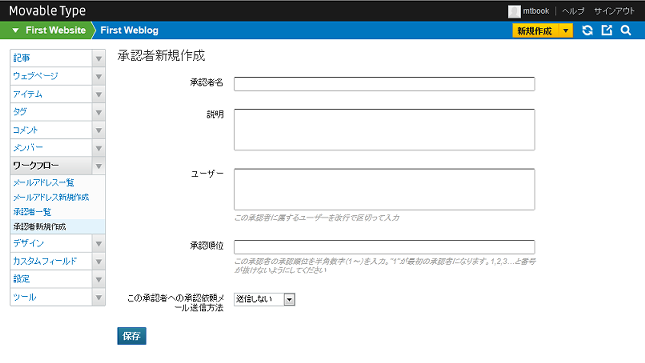This screenshot has height=363, width=645.
Task: Focus the 承認順位 input field
Action: 384,247
